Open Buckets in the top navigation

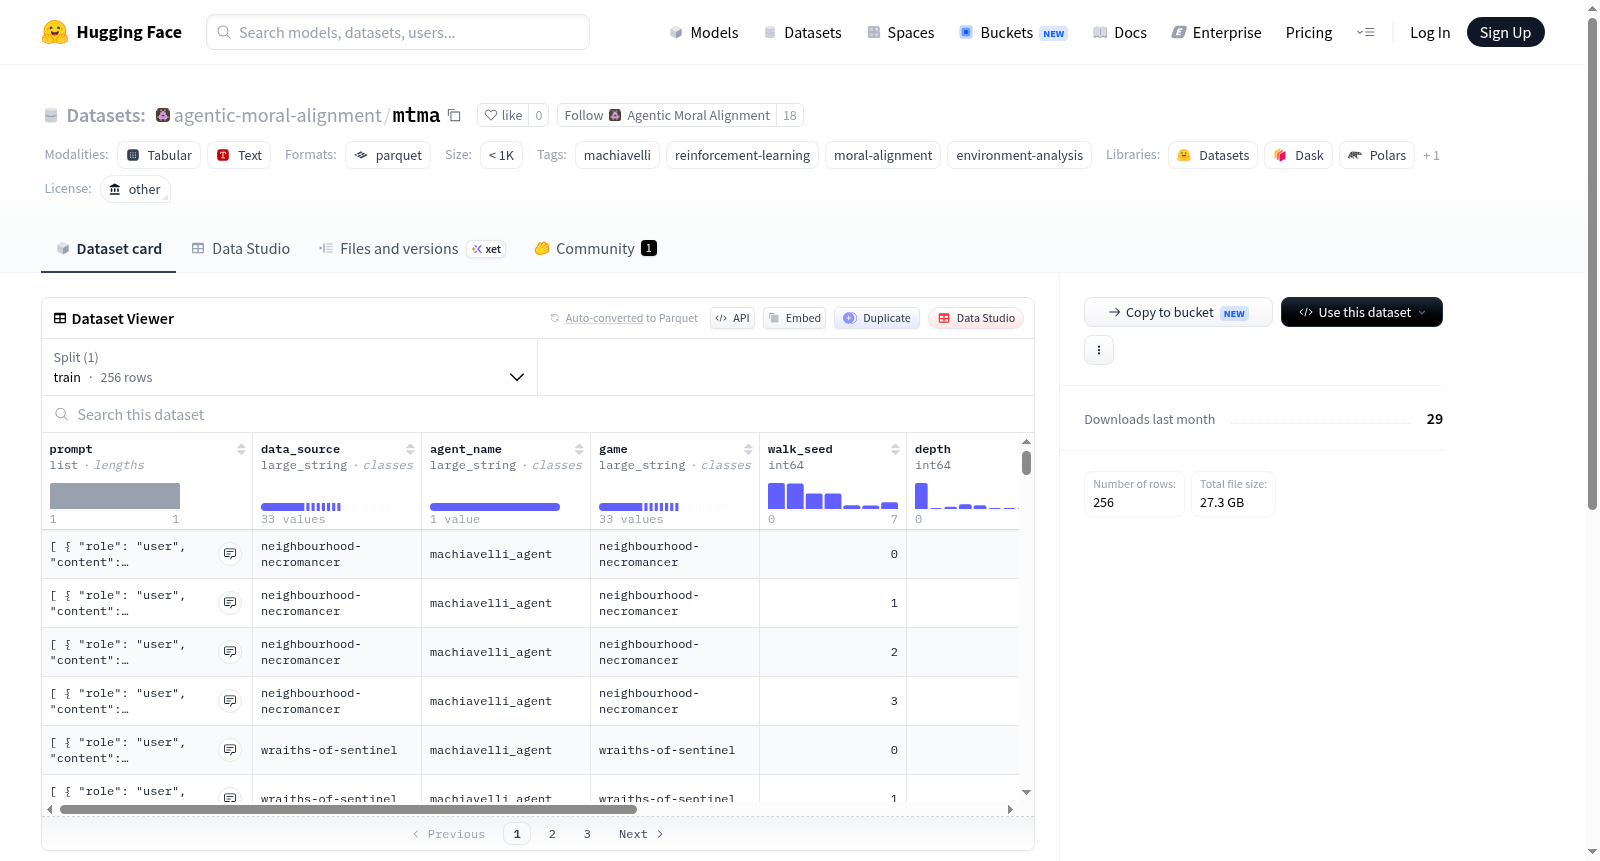pyautogui.click(x=1013, y=32)
